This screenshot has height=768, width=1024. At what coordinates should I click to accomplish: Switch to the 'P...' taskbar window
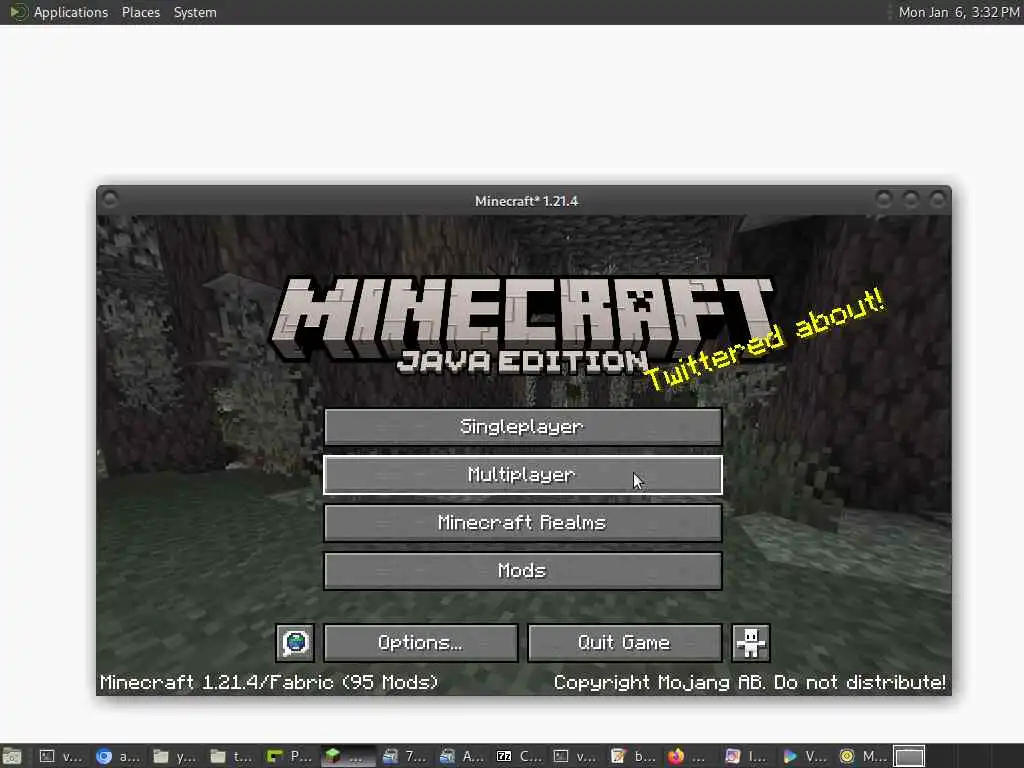(289, 756)
